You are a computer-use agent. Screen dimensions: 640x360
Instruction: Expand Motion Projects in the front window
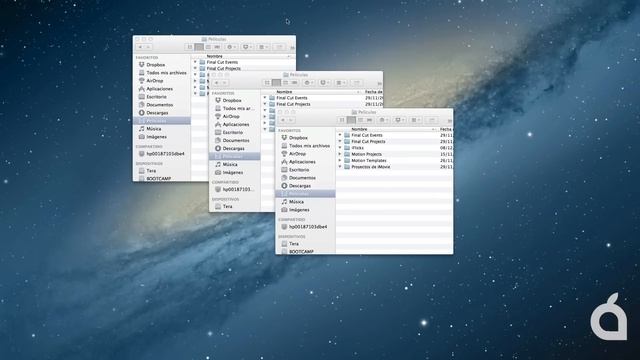340,154
